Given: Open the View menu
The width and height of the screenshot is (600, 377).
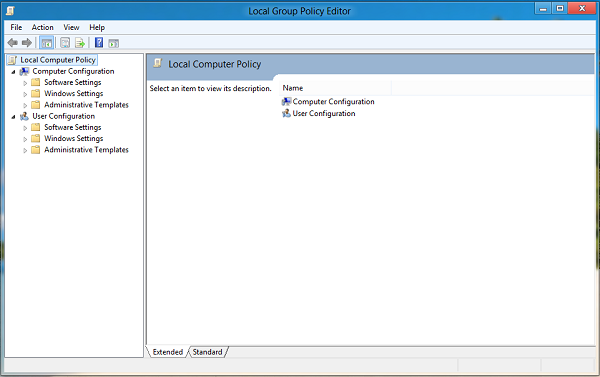Looking at the screenshot, I should (71, 27).
